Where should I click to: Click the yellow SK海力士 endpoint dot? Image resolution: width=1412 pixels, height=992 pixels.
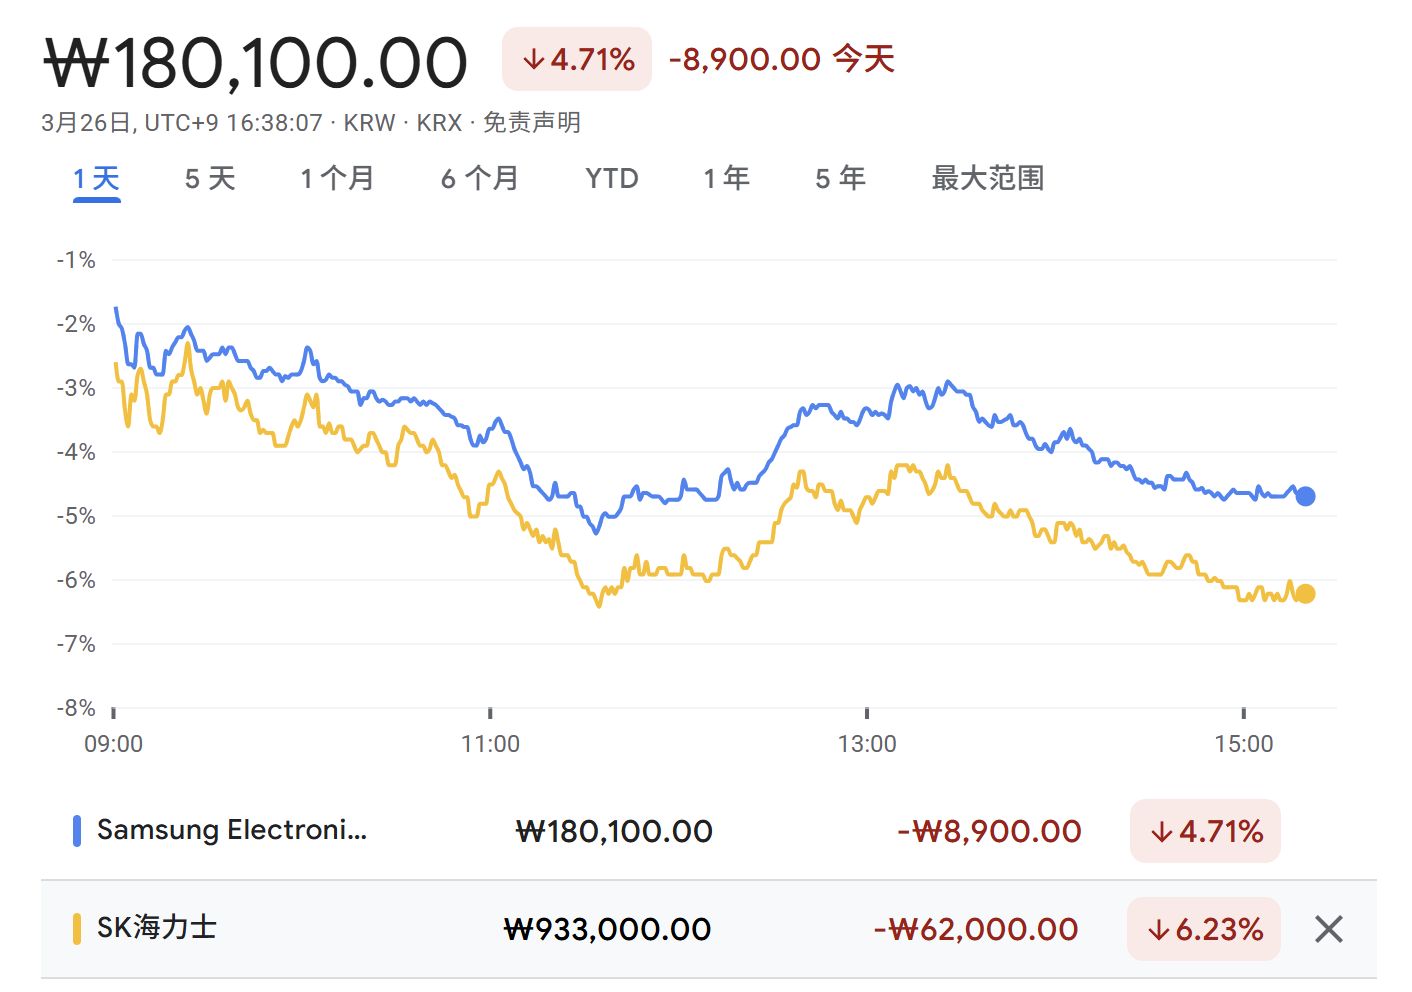[1305, 594]
